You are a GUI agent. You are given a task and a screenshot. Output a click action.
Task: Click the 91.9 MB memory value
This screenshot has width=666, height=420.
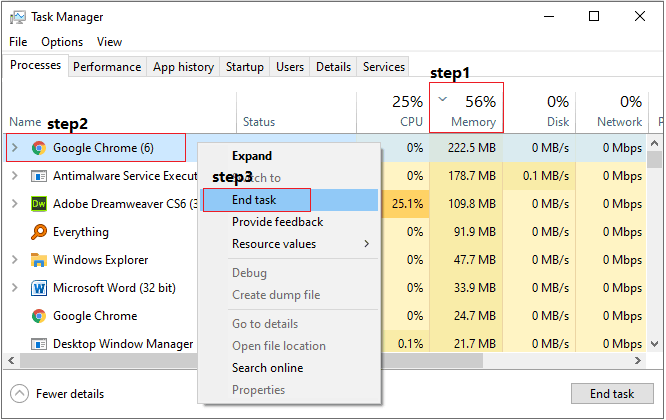click(474, 232)
